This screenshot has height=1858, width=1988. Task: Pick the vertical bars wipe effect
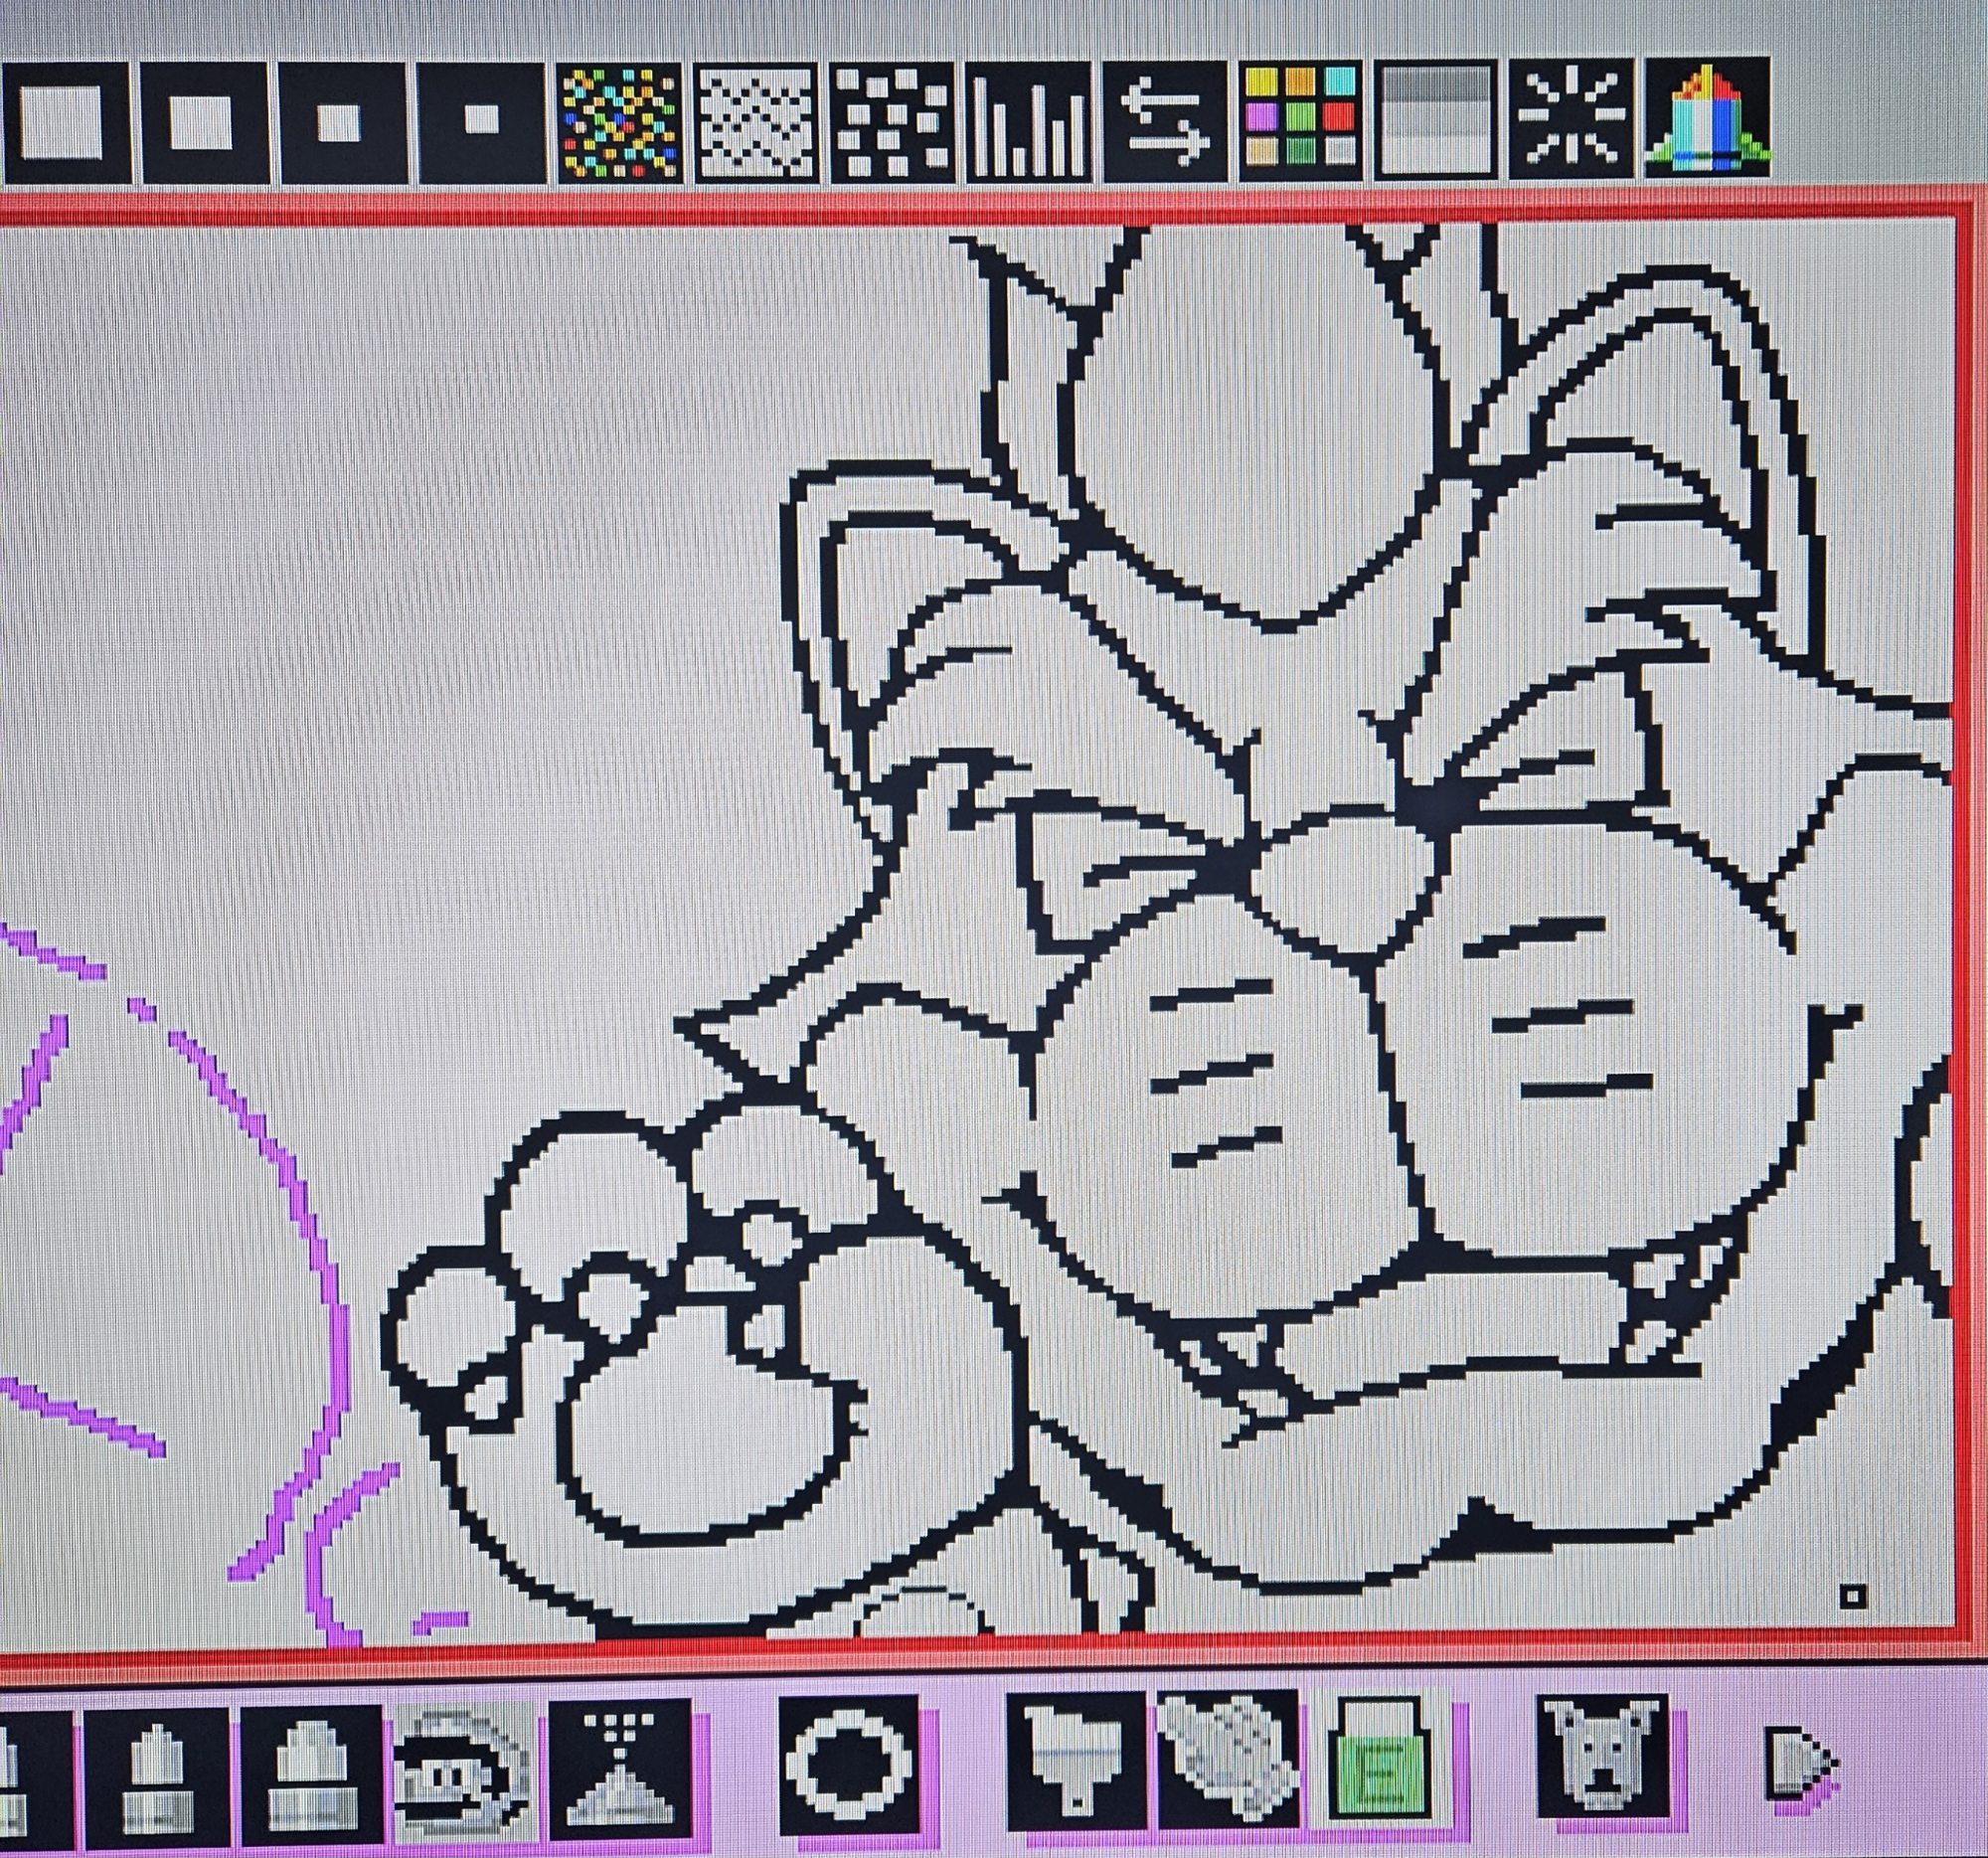click(1028, 122)
